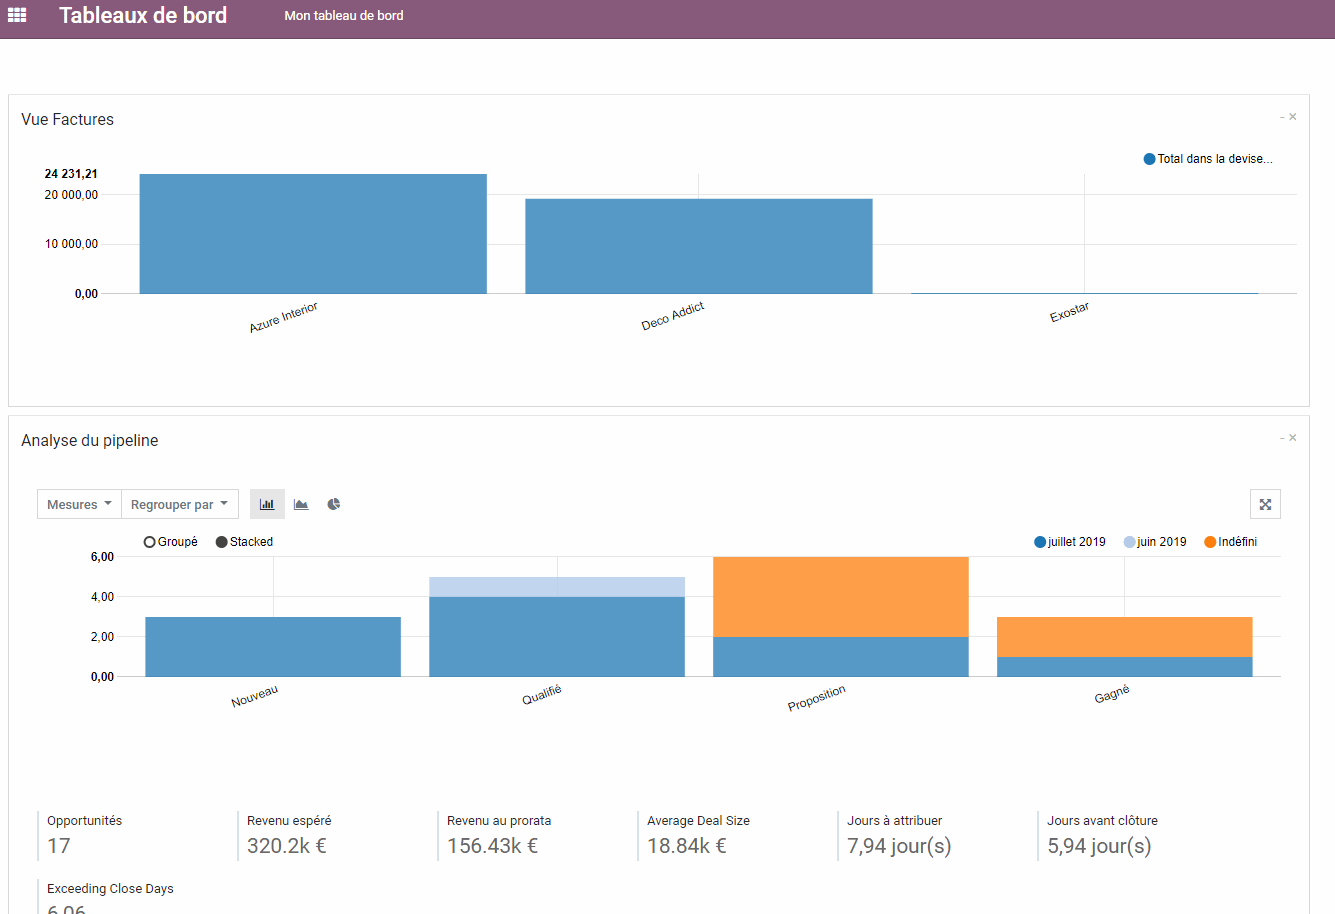Click orange segment of Gagné bar

click(1125, 637)
